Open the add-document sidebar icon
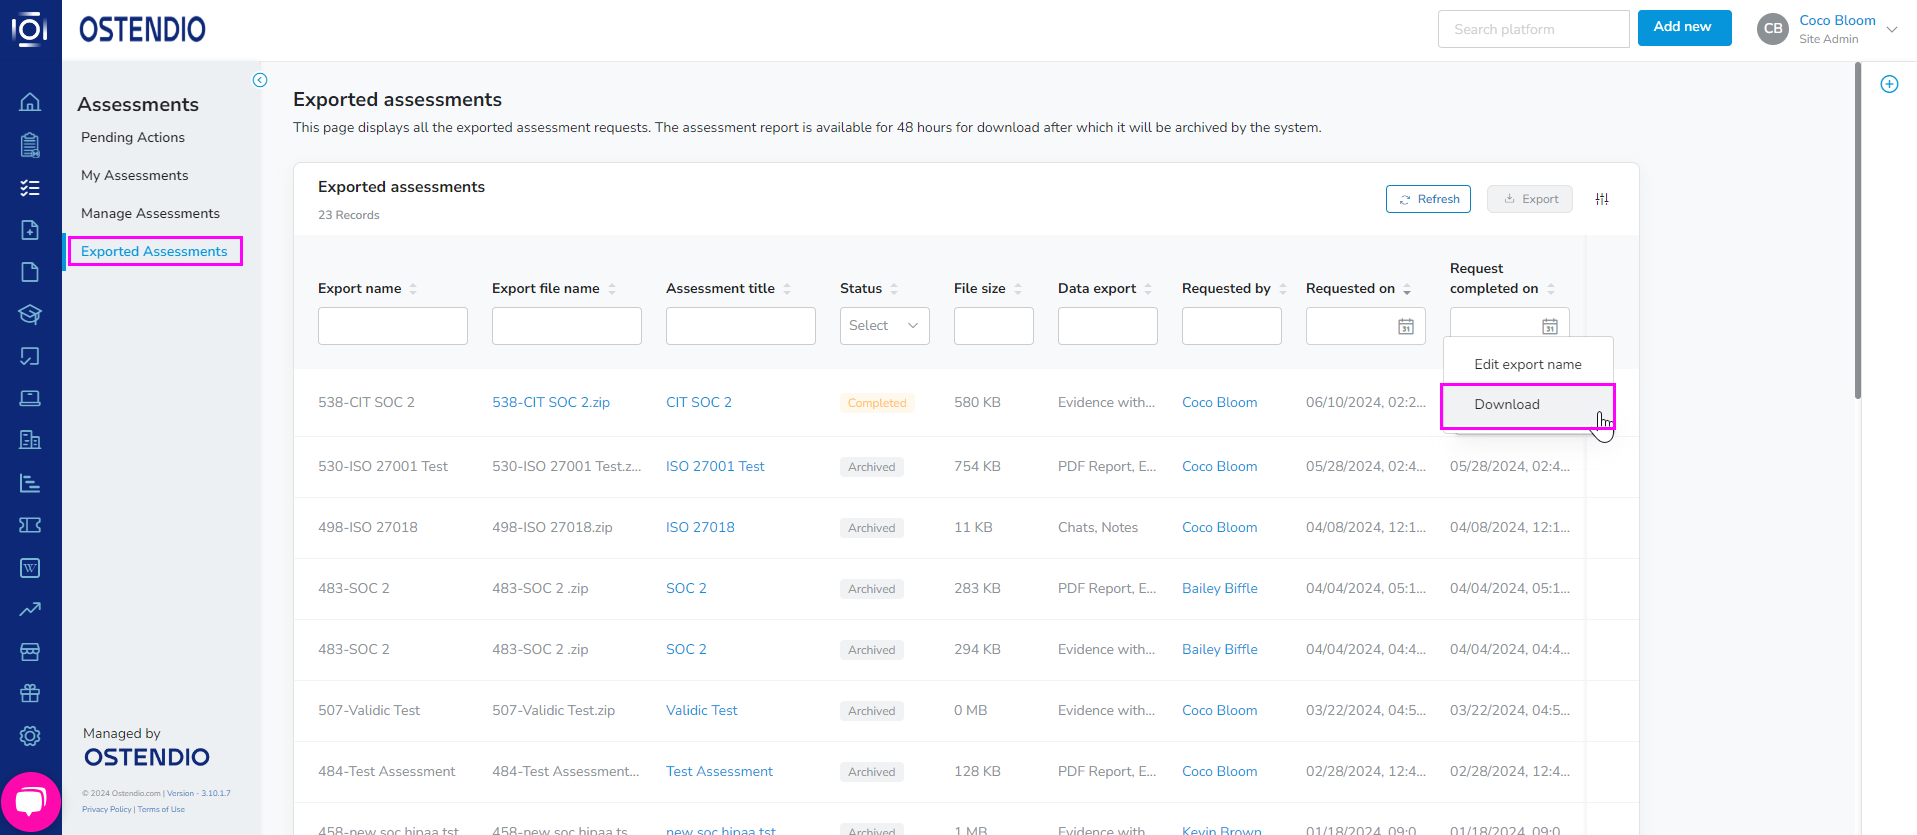Screen dimensions: 1917x835 pos(30,230)
